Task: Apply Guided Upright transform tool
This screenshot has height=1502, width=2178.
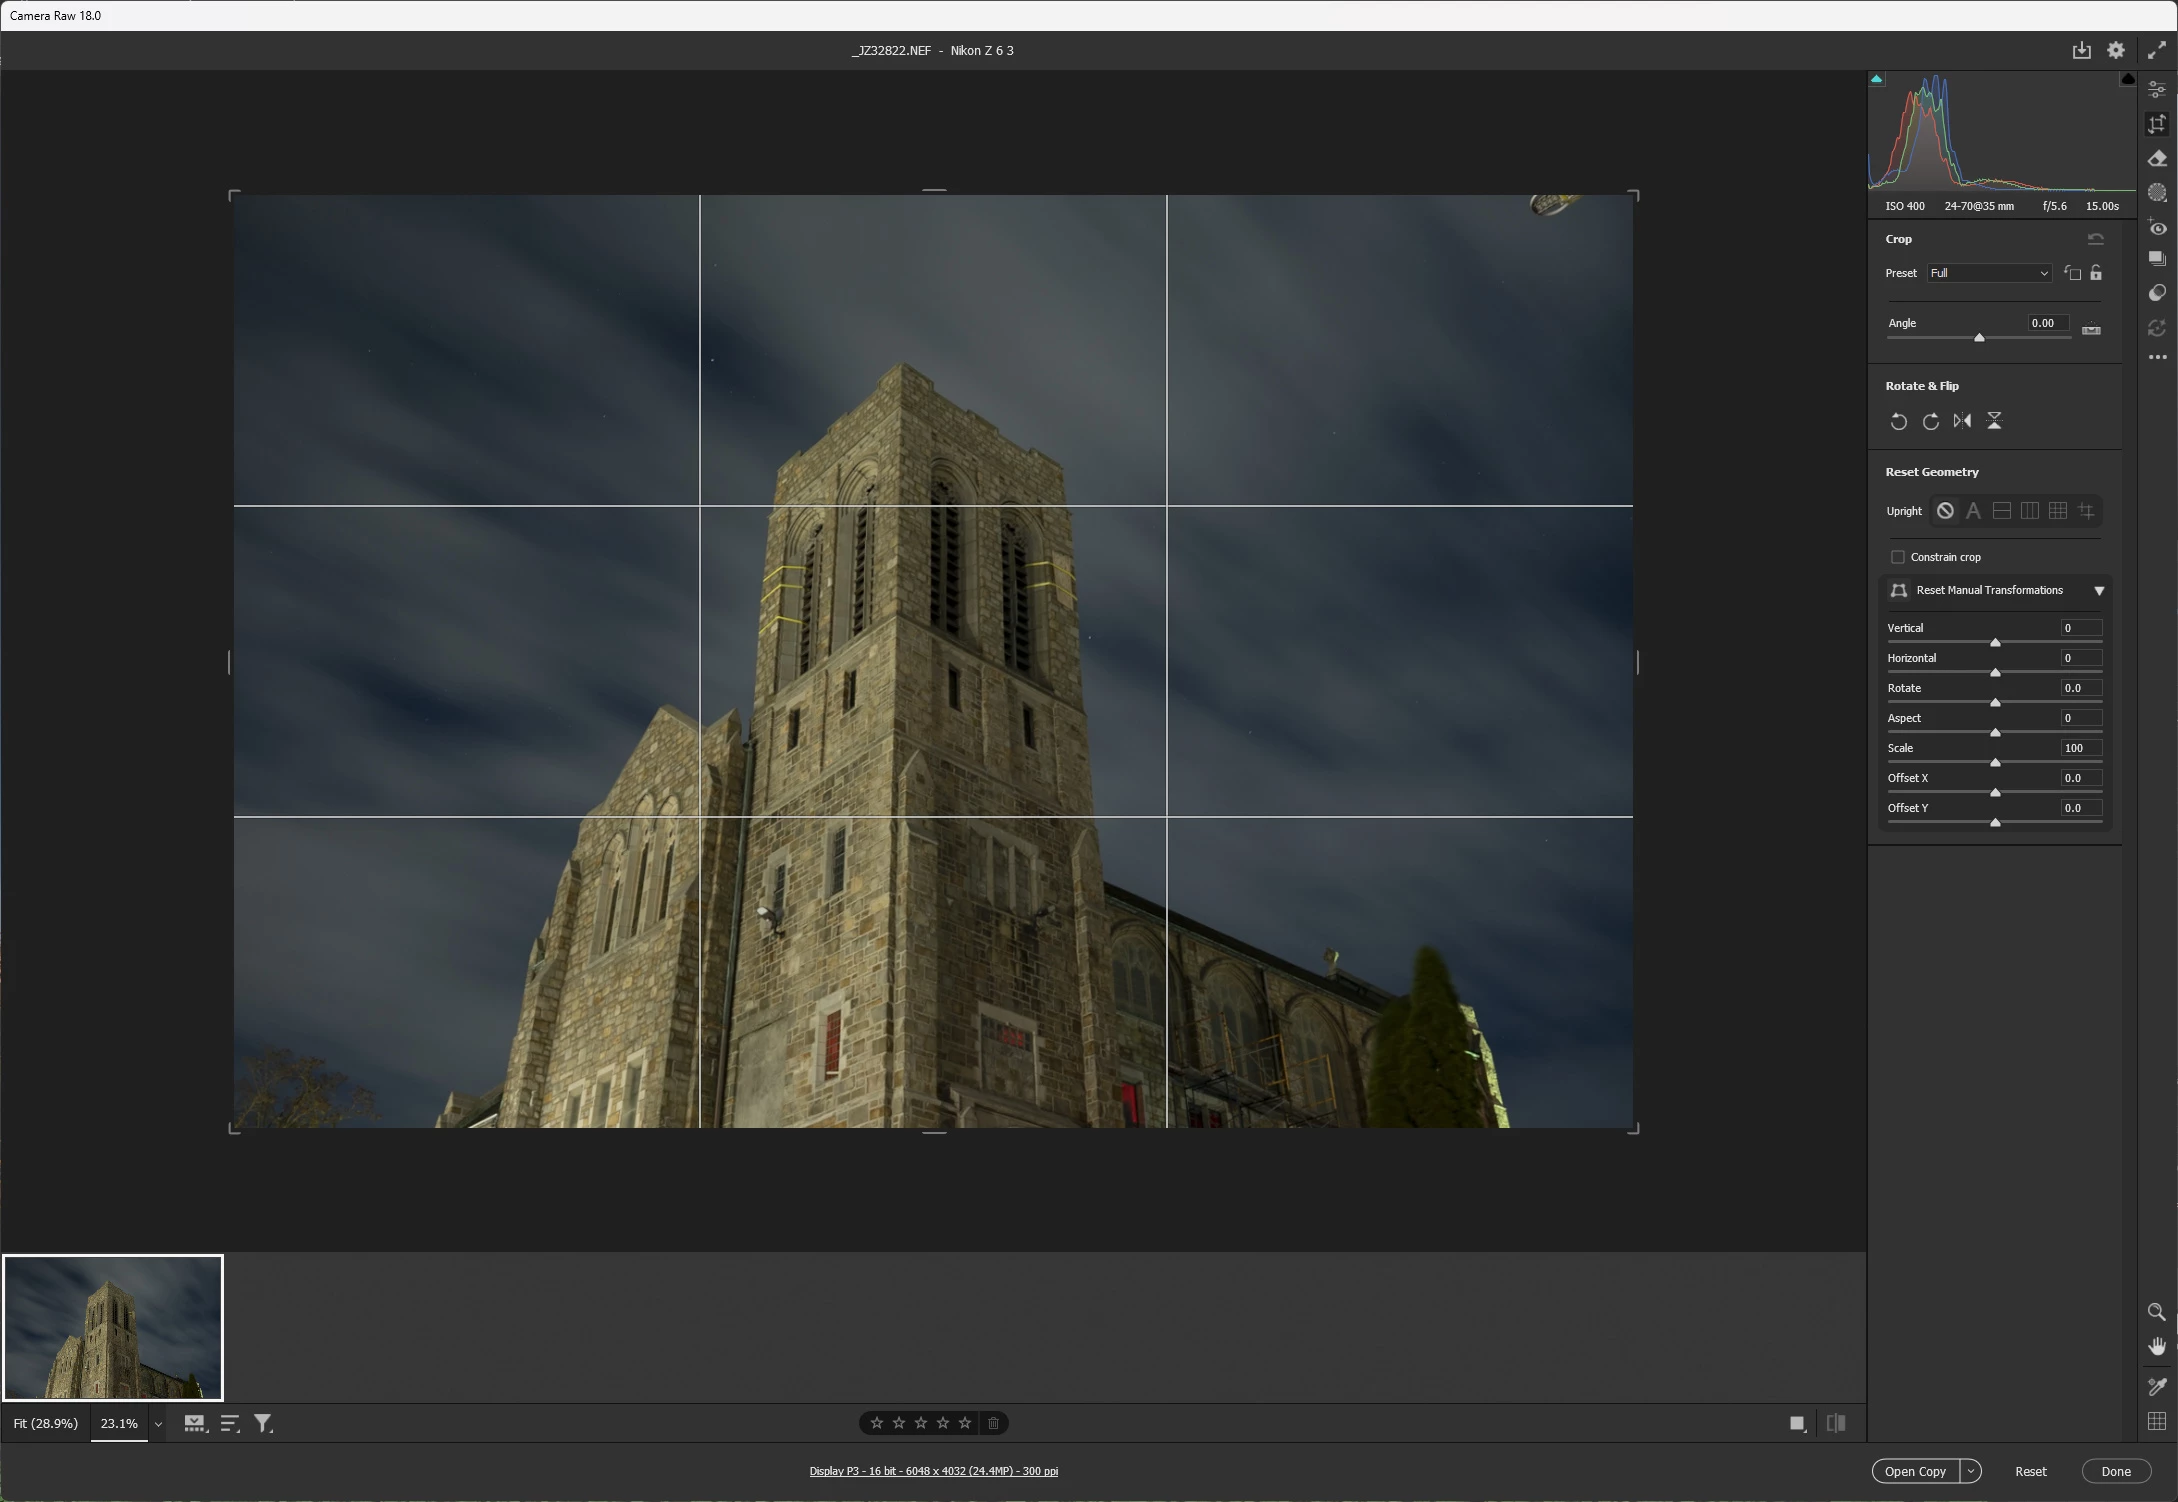Action: point(2086,511)
